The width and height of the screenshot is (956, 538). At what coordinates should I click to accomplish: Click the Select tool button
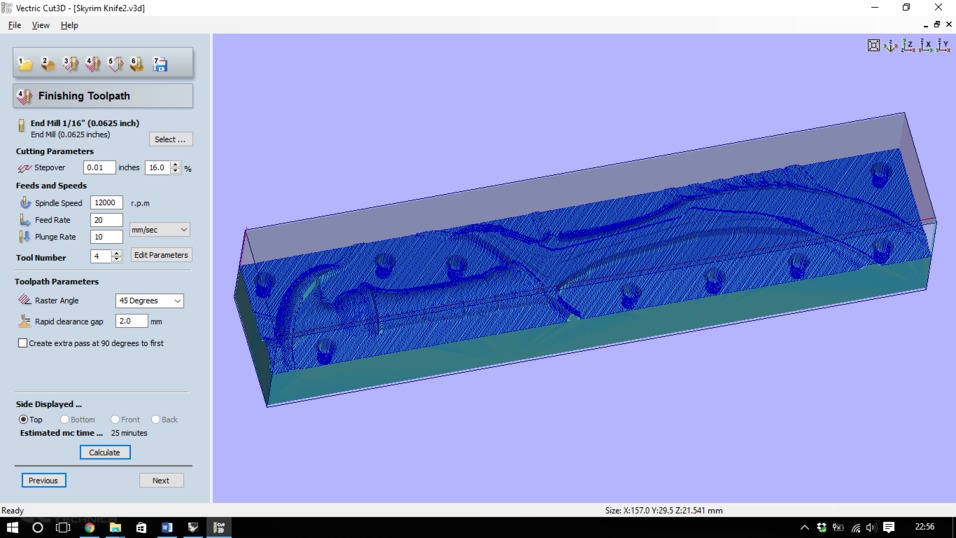pos(170,139)
